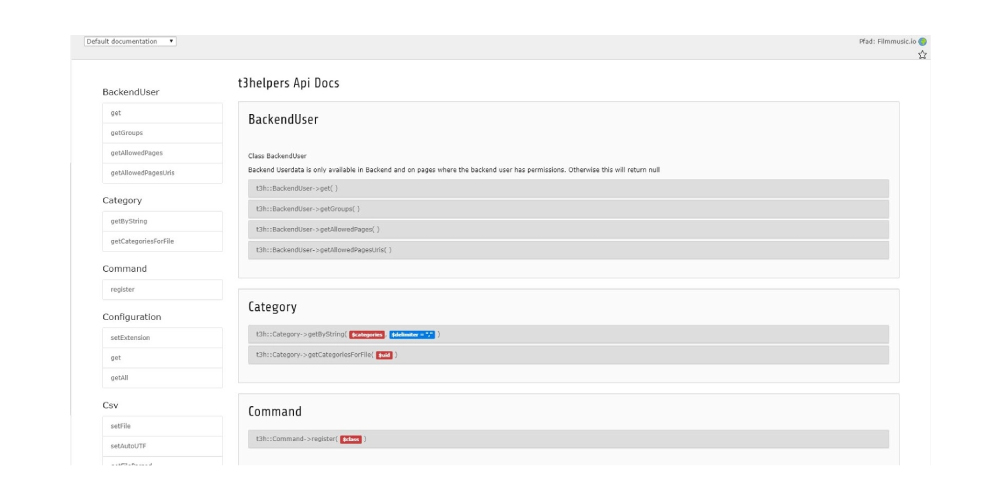Click the red $class parameter badge
The width and height of the screenshot is (1001, 500).
(350, 439)
